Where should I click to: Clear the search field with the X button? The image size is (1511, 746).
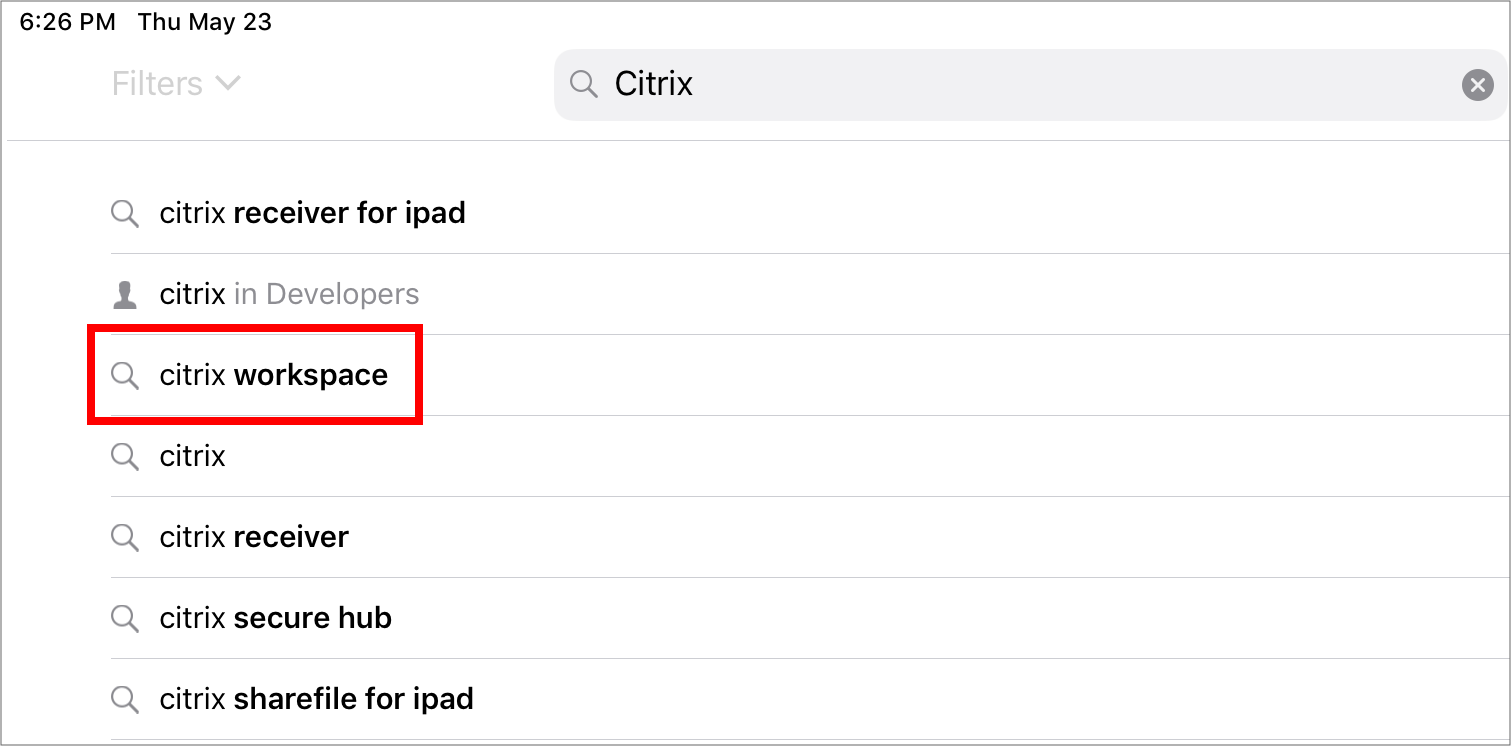click(1477, 85)
